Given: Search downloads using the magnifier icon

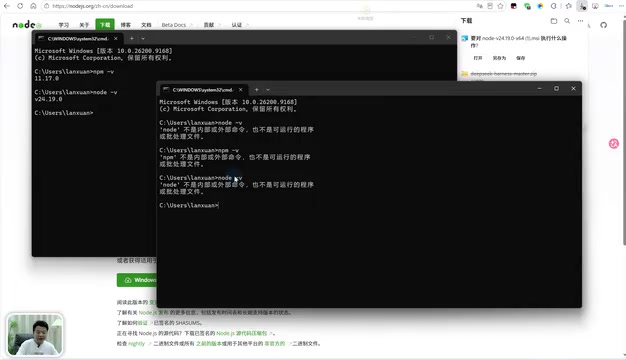Looking at the screenshot, I should [567, 21].
